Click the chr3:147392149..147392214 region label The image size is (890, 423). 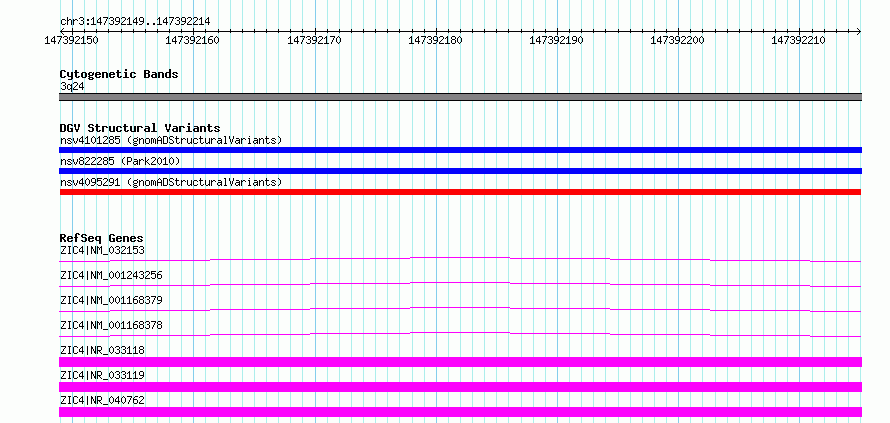pos(135,21)
